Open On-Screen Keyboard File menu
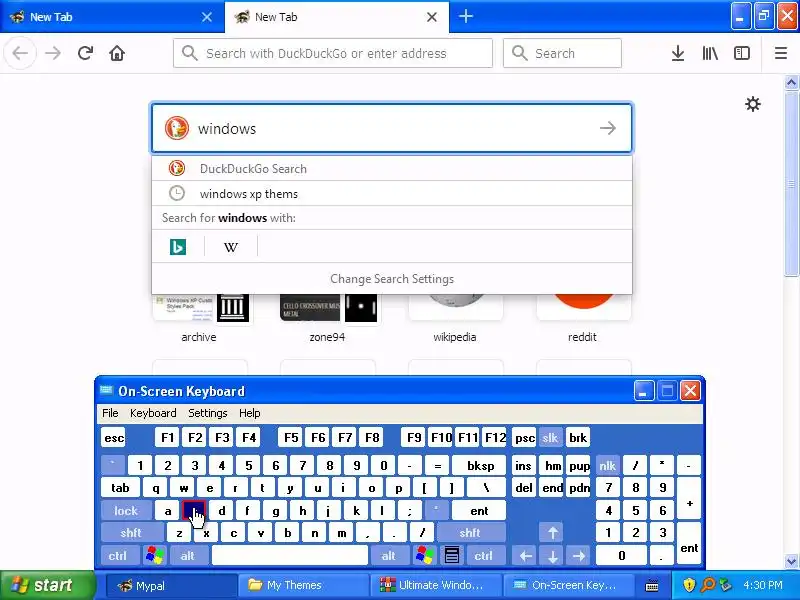The width and height of the screenshot is (800, 600). (x=110, y=413)
